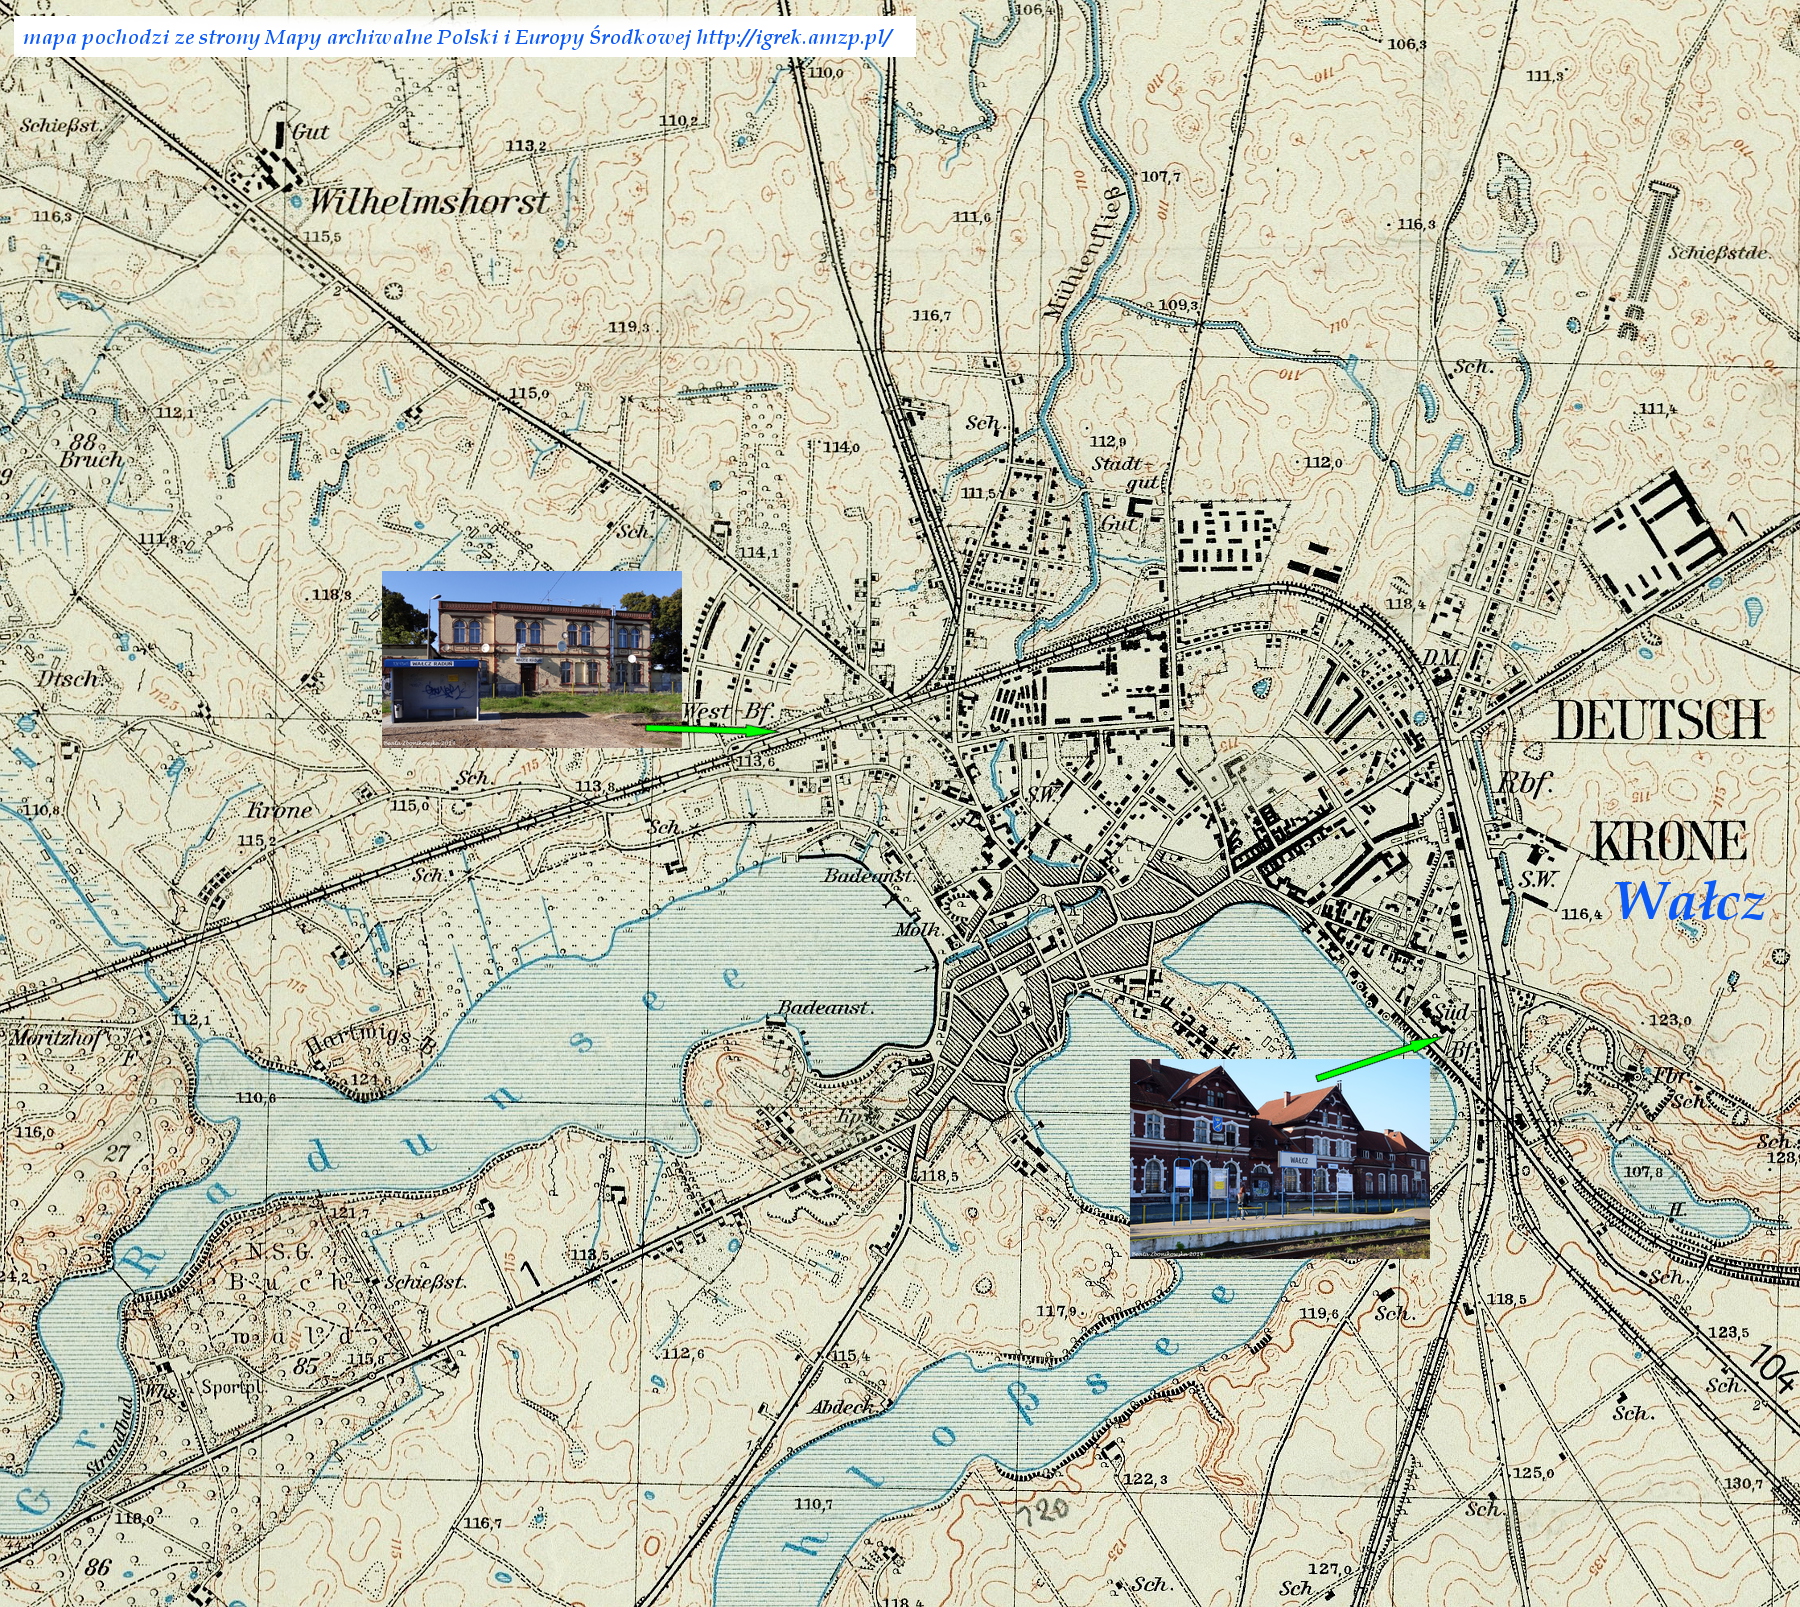Screen dimensions: 1800x1607
Task: Click the 'Sportpl' label
Action: (x=231, y=1387)
